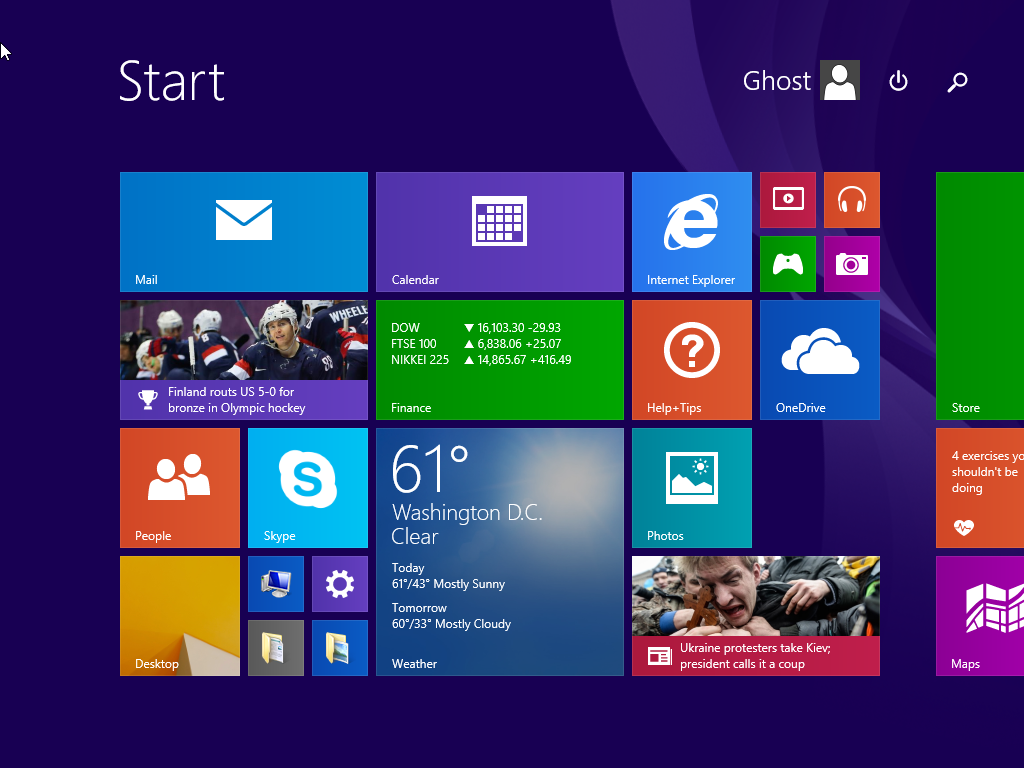
Task: Open the Camera app
Action: (x=851, y=263)
